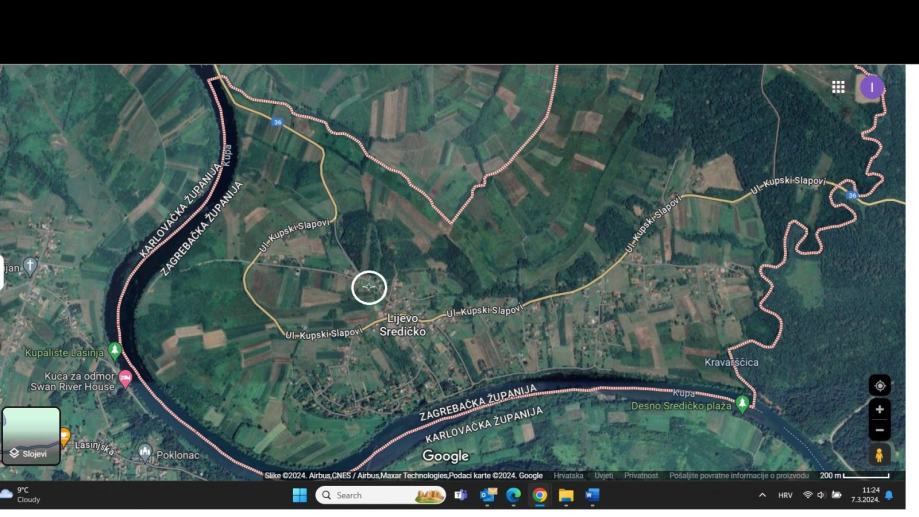Zoom out with the minus button

(879, 430)
